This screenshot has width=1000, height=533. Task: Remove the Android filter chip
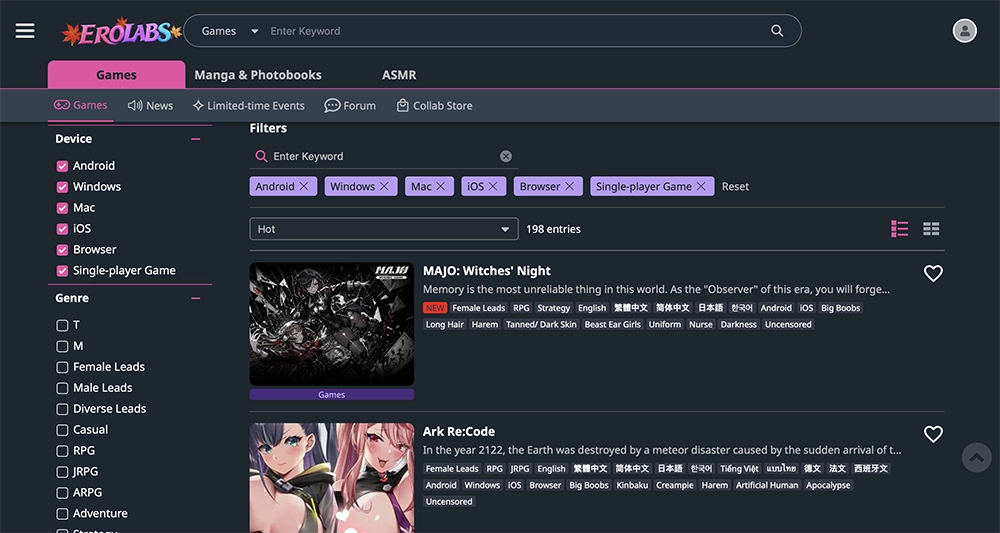304,186
